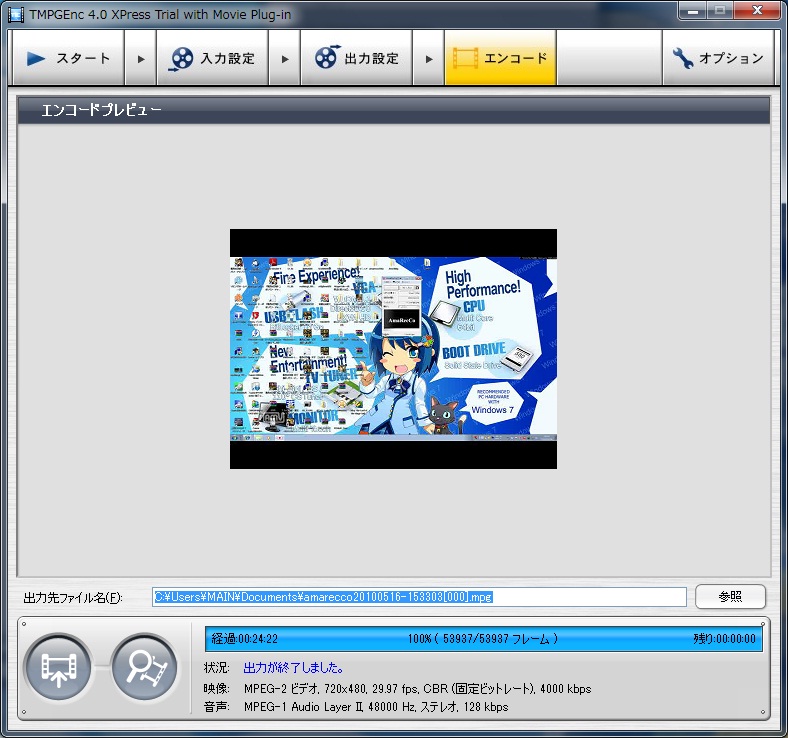
Task: Open the スタート (Start) stage tab
Action: coord(68,58)
